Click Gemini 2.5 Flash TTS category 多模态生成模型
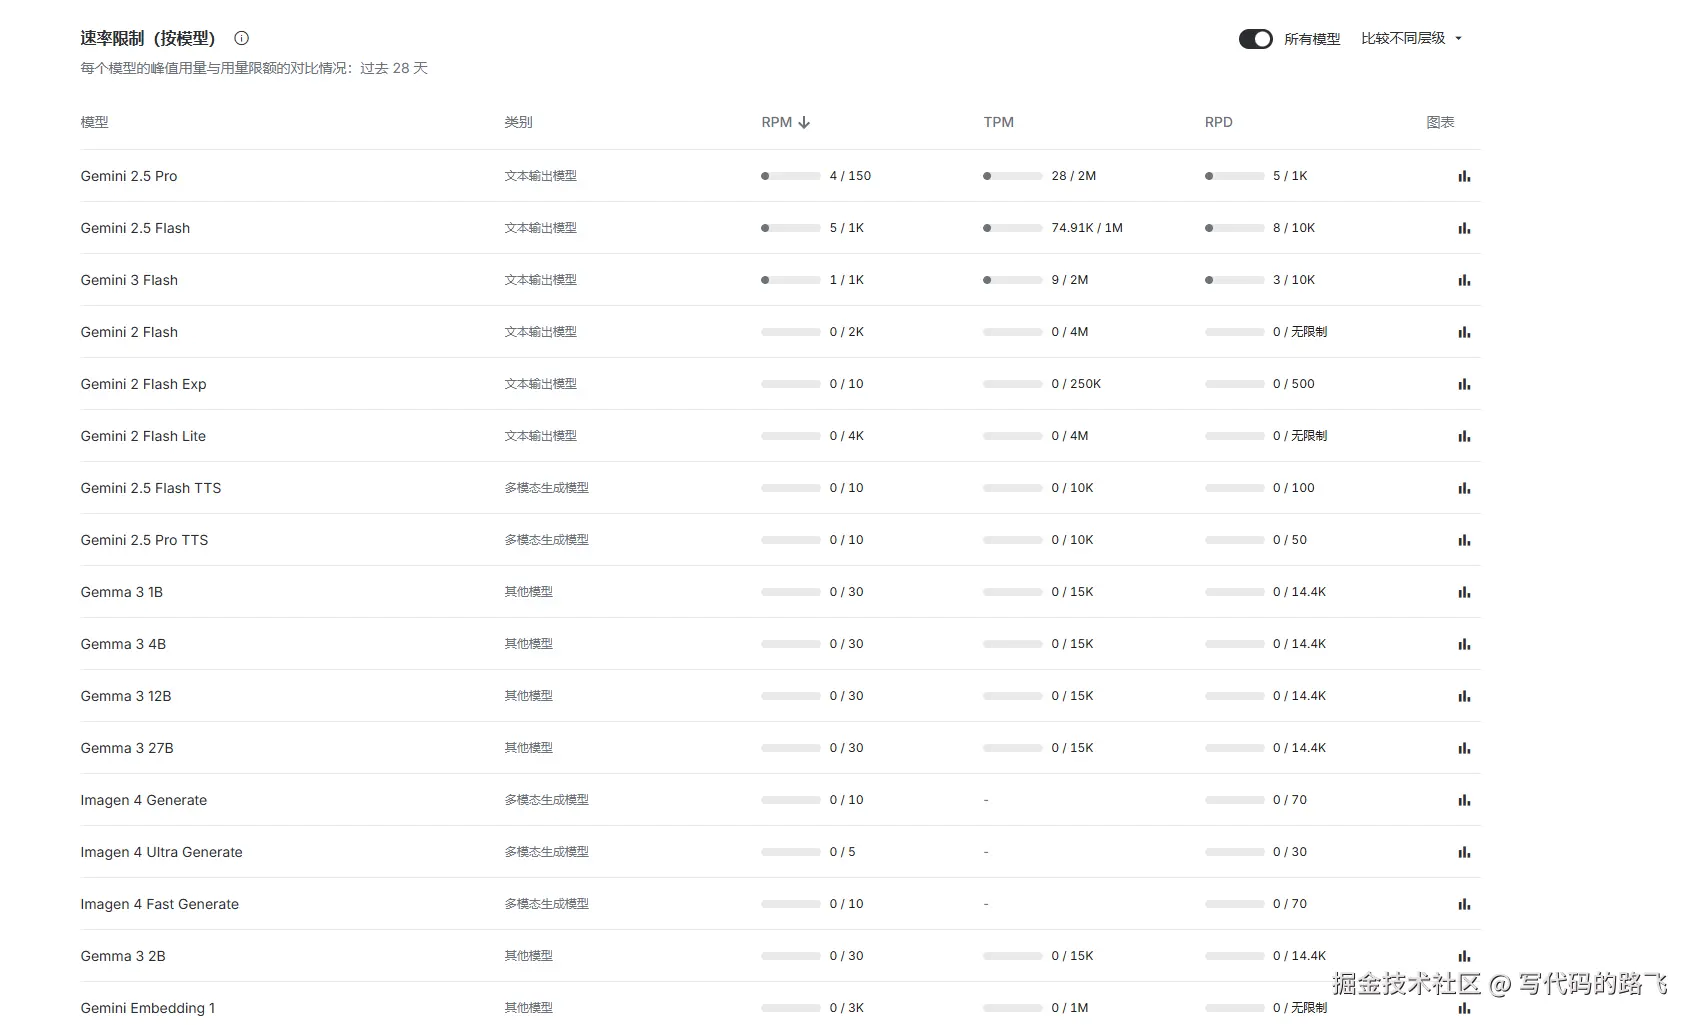The image size is (1695, 1025). point(546,488)
